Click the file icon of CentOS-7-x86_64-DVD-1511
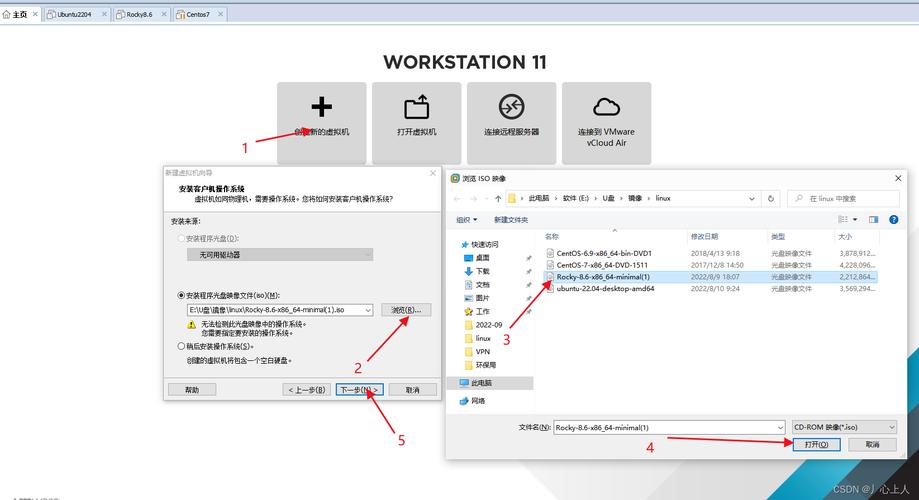 pyautogui.click(x=550, y=265)
